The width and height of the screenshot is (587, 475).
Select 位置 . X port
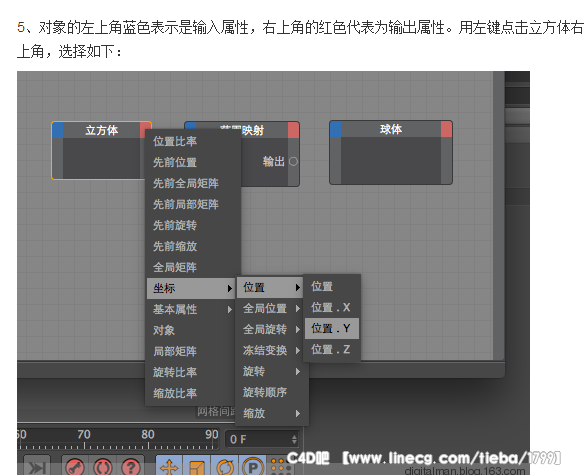tap(332, 307)
